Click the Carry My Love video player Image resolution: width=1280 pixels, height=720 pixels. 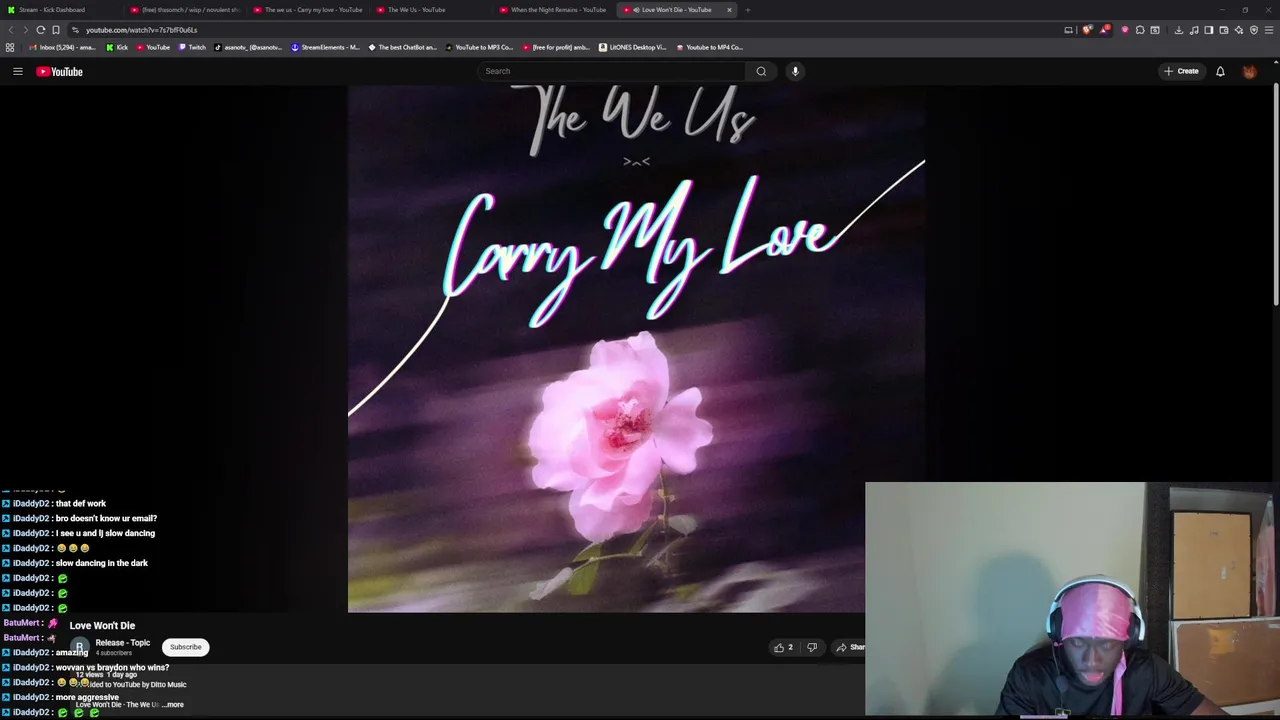pos(636,348)
